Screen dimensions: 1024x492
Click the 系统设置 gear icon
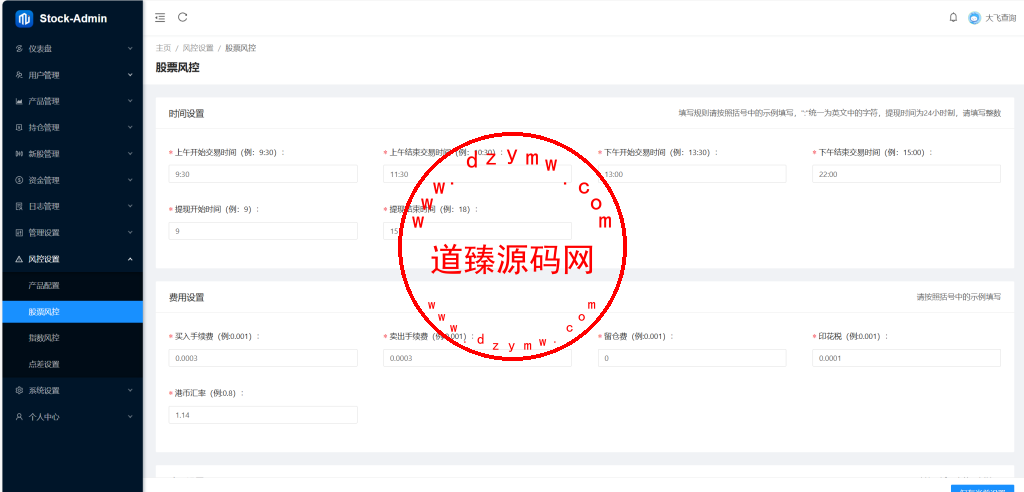click(x=19, y=391)
